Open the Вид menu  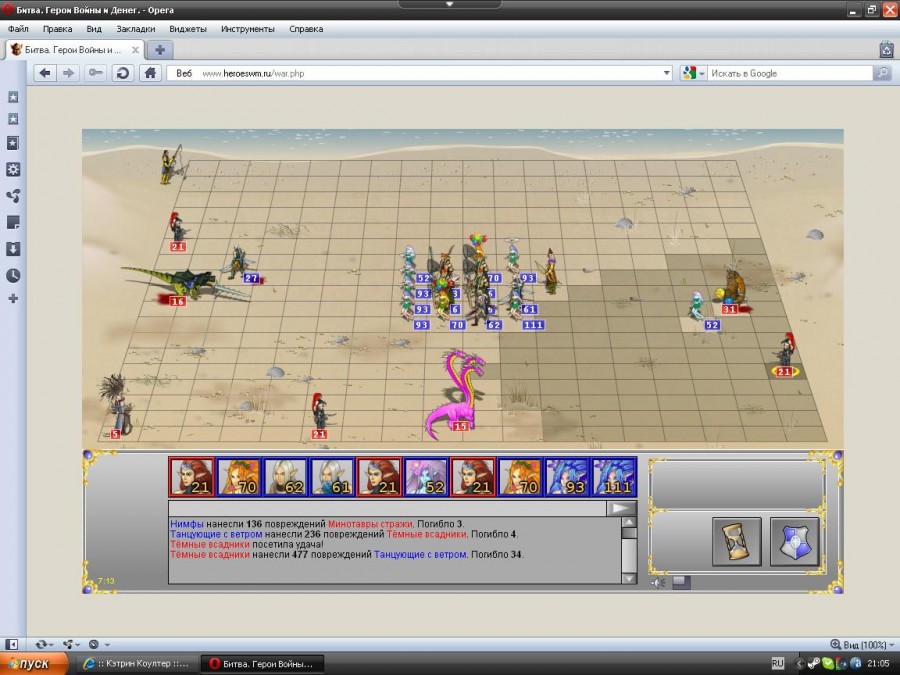pyautogui.click(x=94, y=29)
